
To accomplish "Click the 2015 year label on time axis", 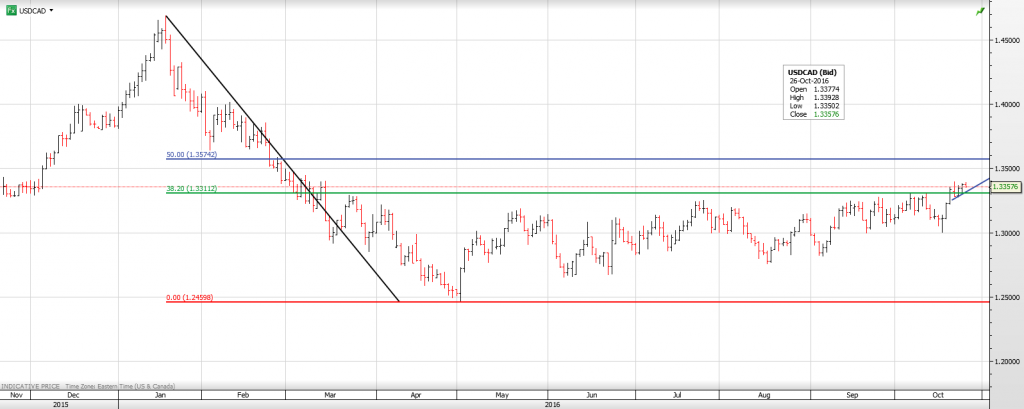I will point(60,404).
